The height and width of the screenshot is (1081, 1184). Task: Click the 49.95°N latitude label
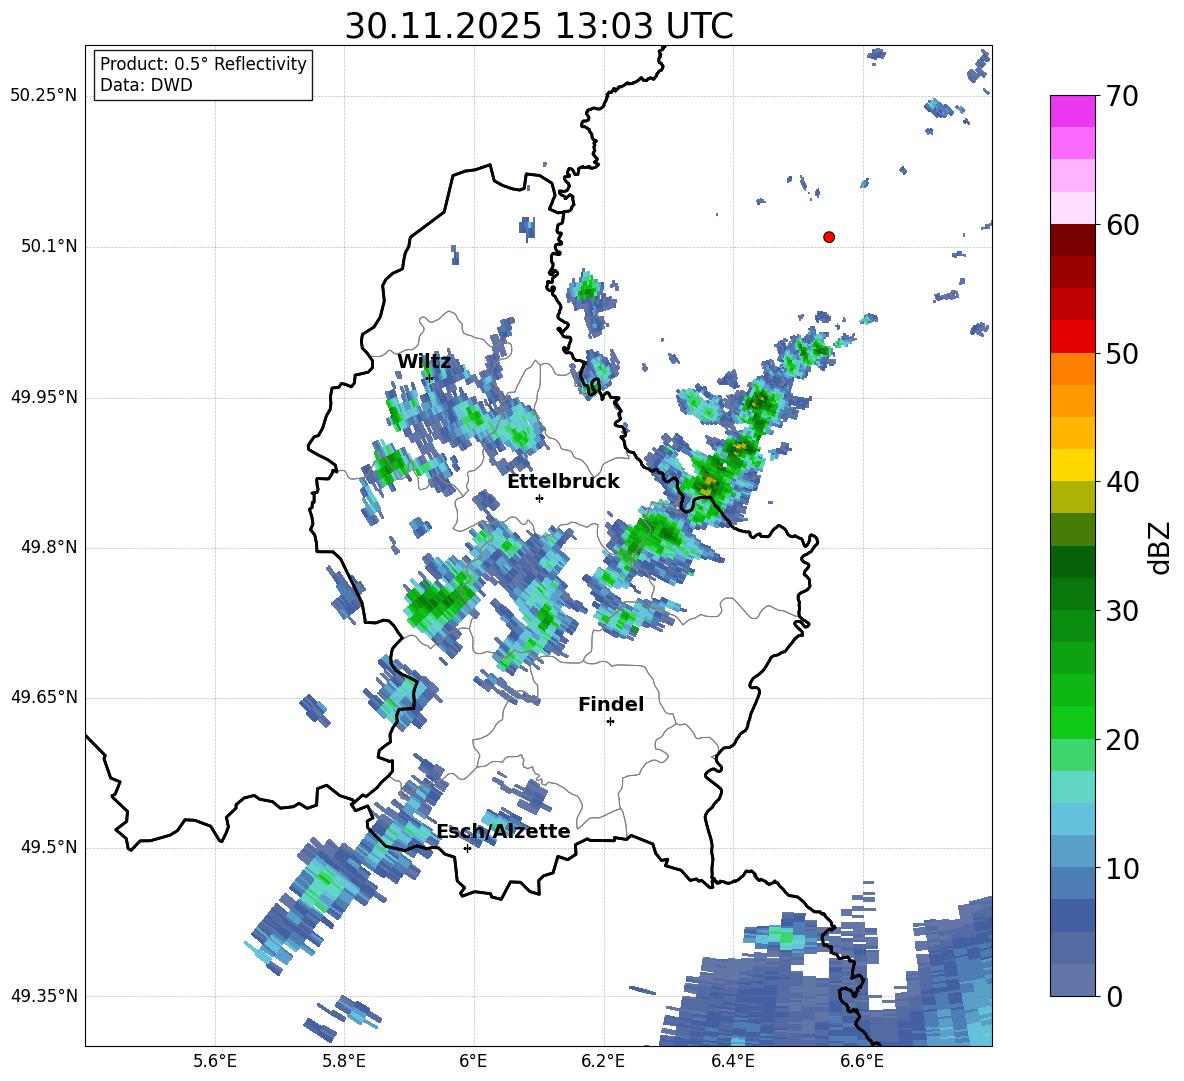pos(44,397)
